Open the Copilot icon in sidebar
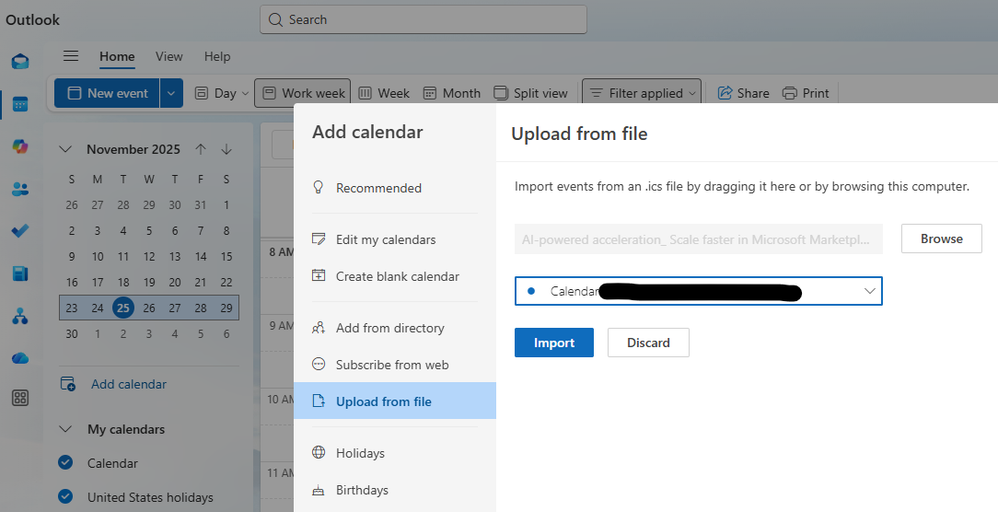The height and width of the screenshot is (512, 998). coord(20,147)
